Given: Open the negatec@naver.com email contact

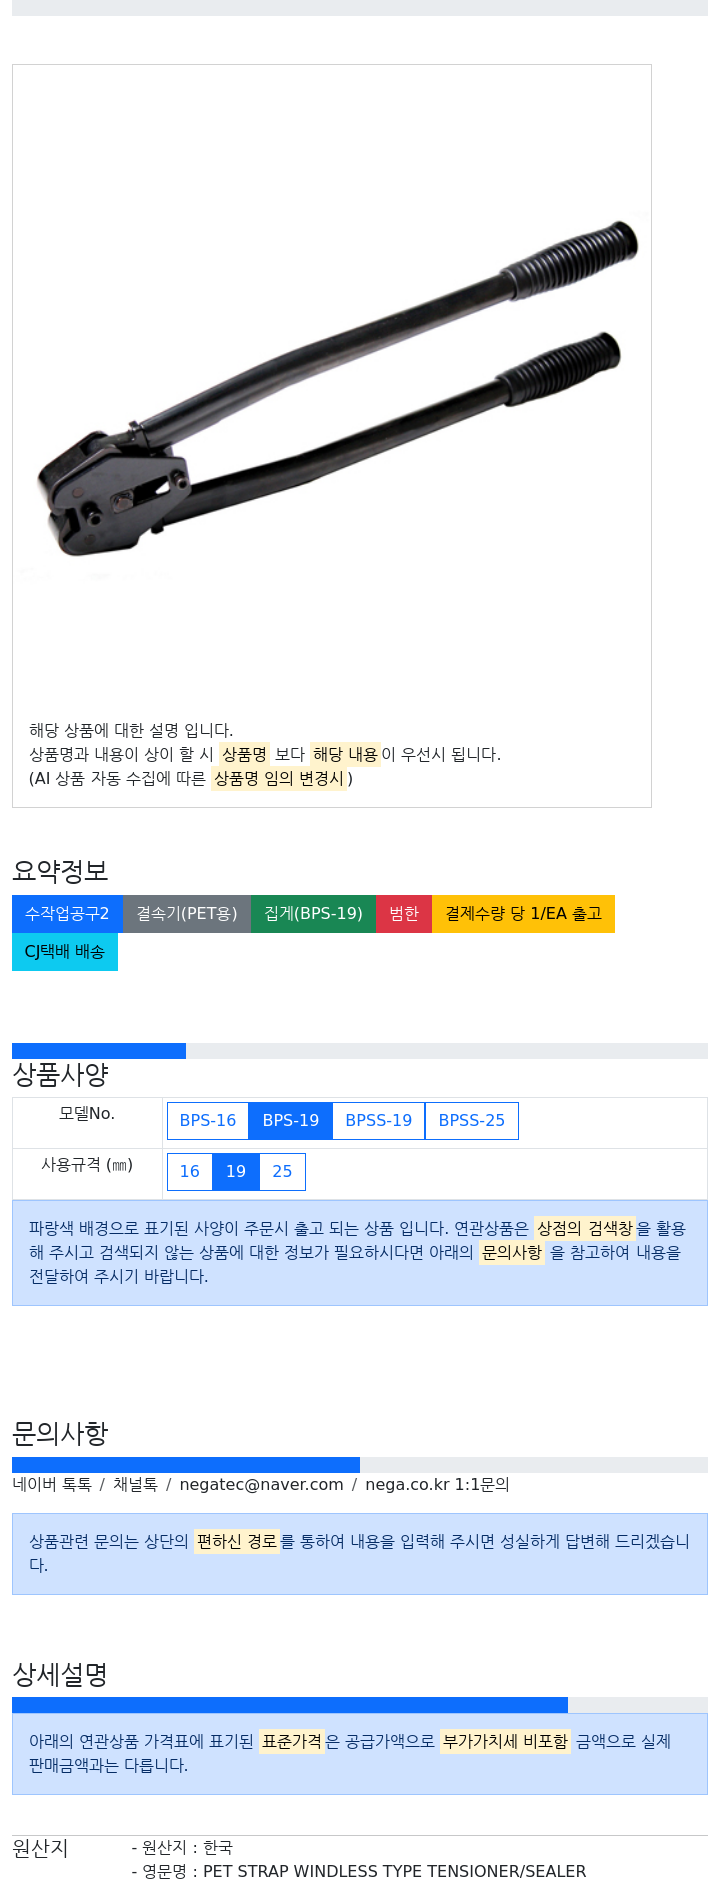Looking at the screenshot, I should coord(261,1485).
